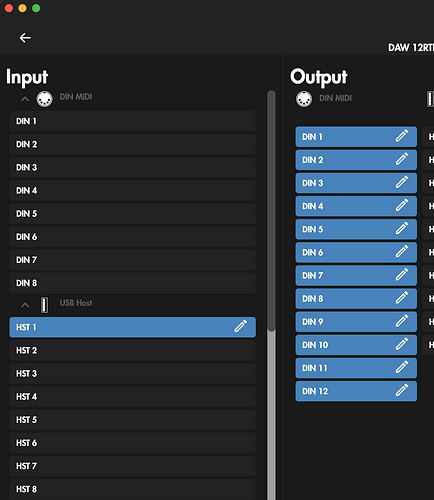Image resolution: width=434 pixels, height=500 pixels.
Task: Edit output DIN 1 name using the pencil icon
Action: coord(402,136)
